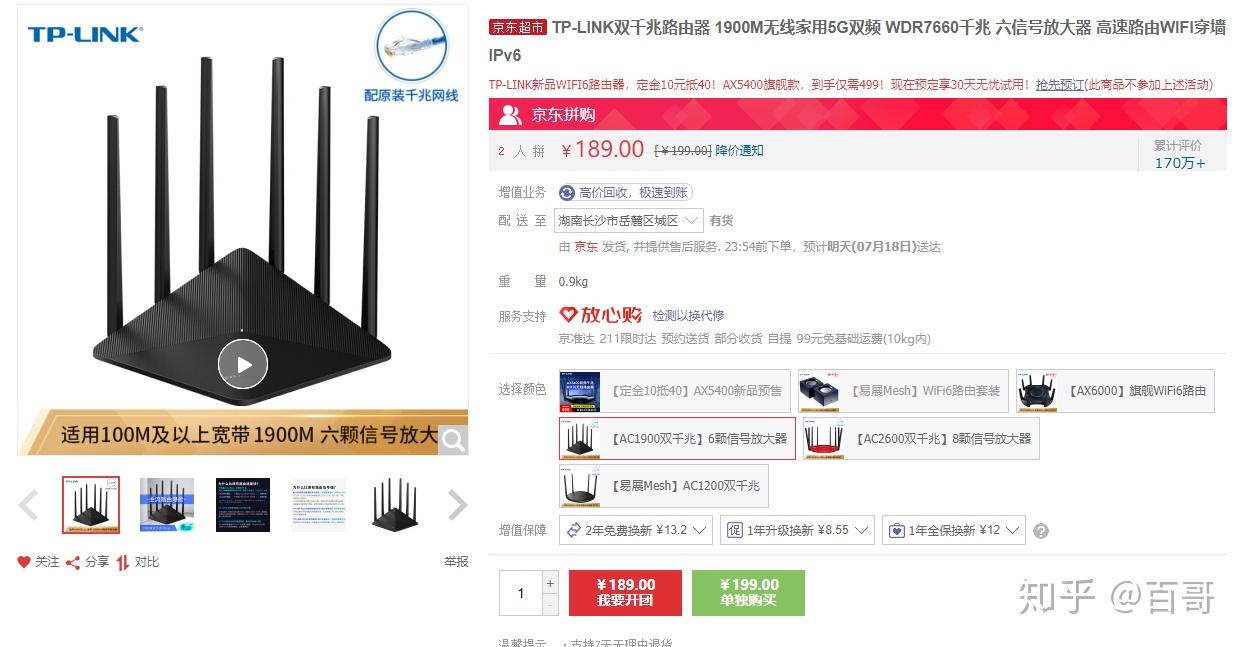Play the product video
1246x647 pixels.
click(x=243, y=365)
